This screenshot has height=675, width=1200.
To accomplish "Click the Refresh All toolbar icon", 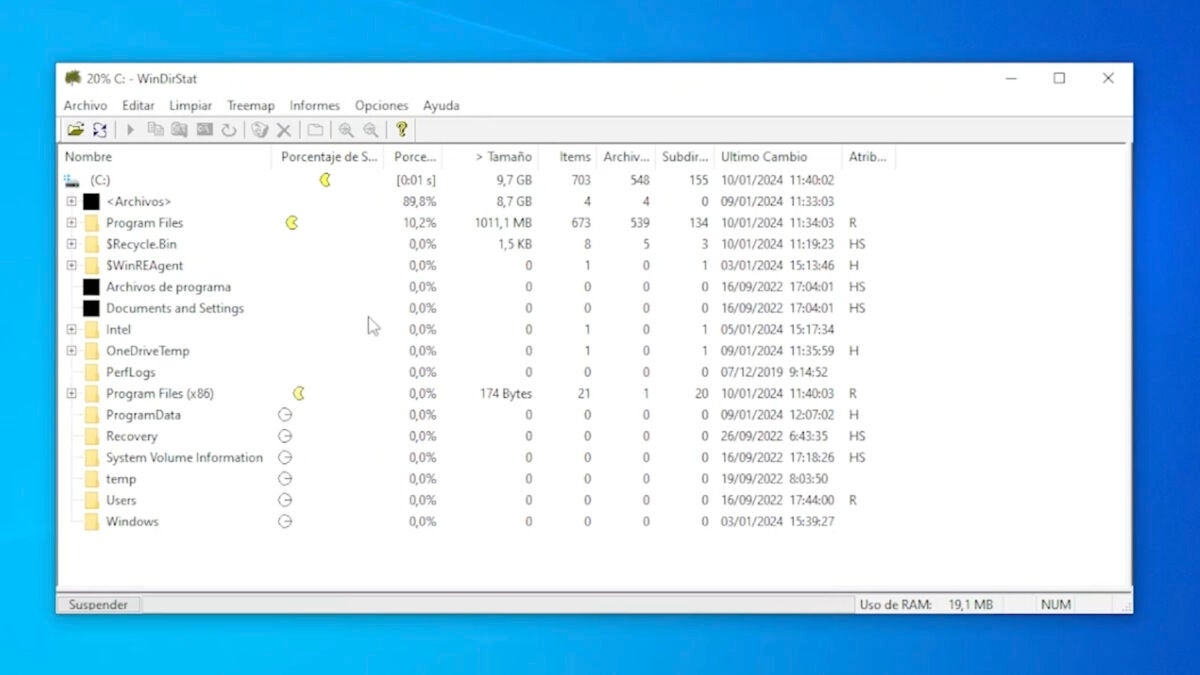I will tap(100, 130).
